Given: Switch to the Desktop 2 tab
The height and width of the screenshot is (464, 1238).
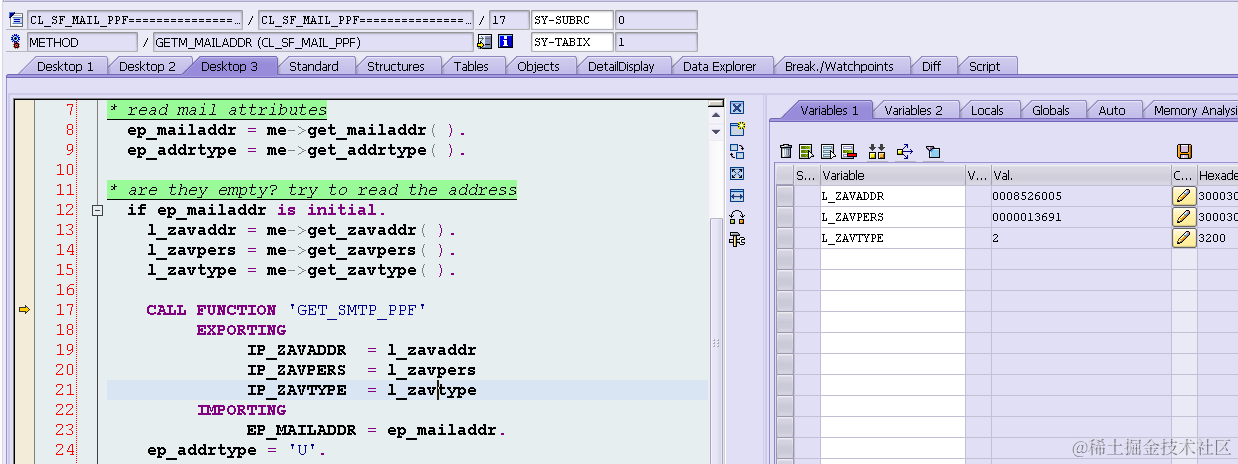Looking at the screenshot, I should 147,66.
